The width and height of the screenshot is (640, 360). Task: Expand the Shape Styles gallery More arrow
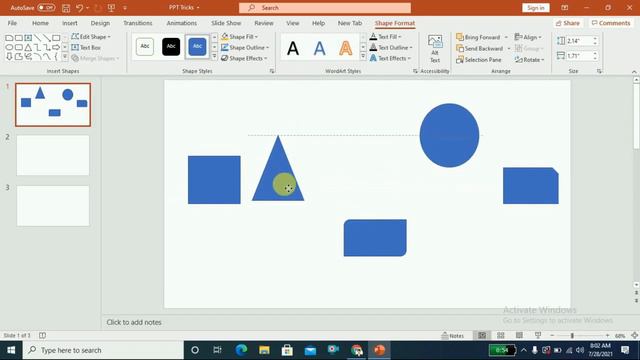[214, 56]
